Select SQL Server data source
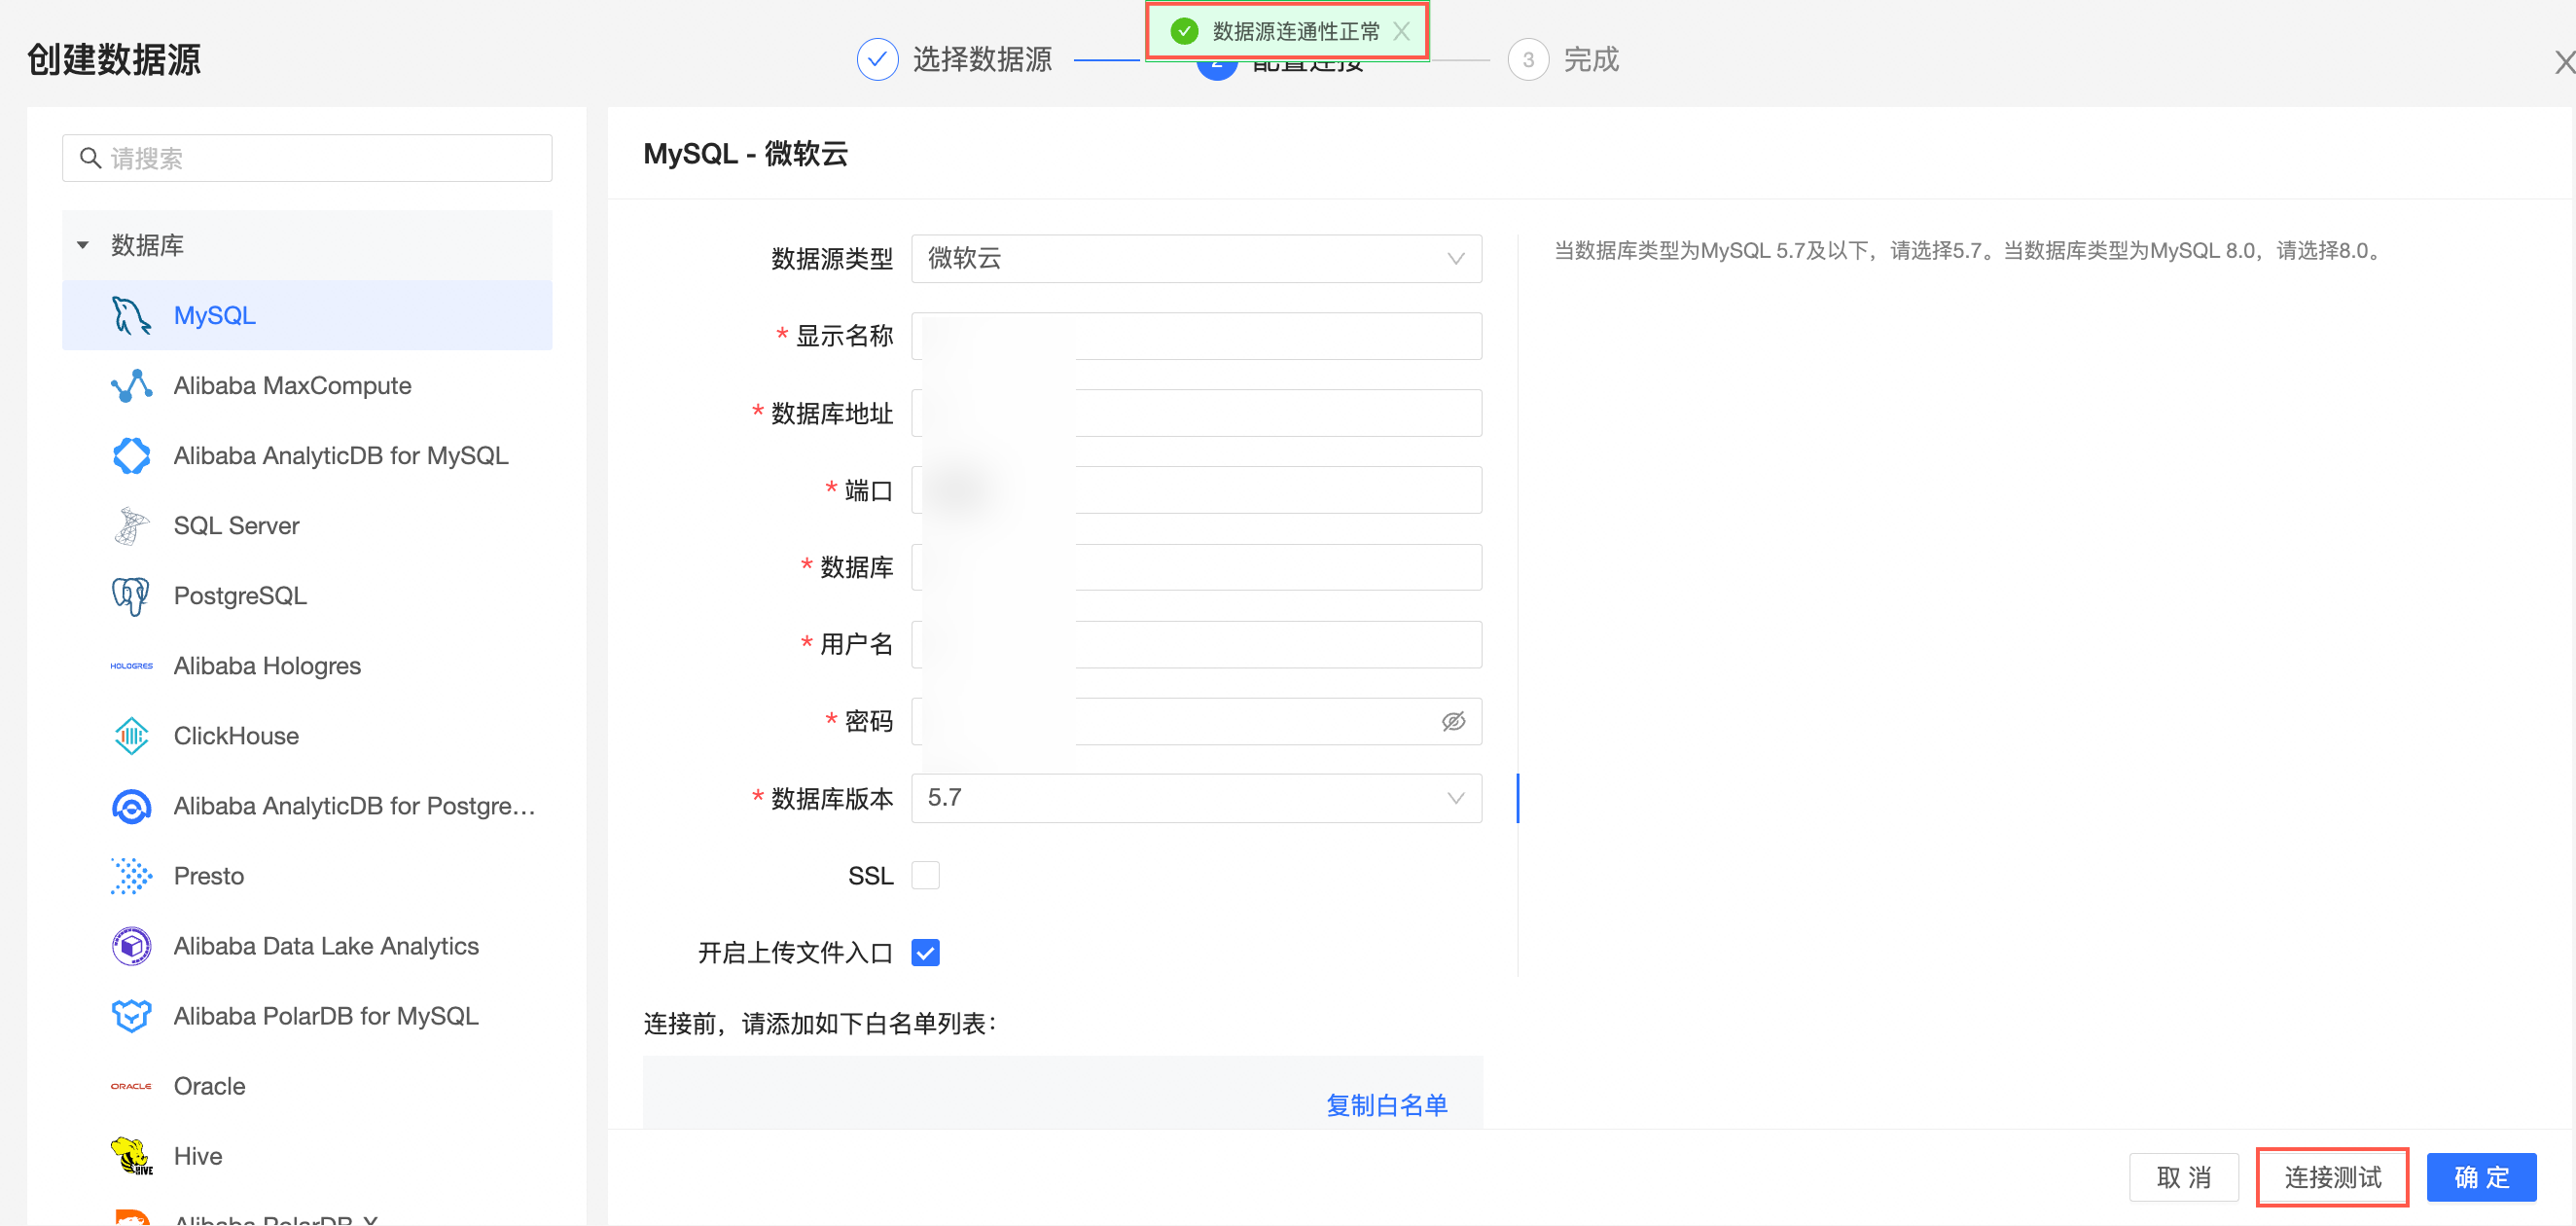2576x1226 pixels. click(306, 526)
